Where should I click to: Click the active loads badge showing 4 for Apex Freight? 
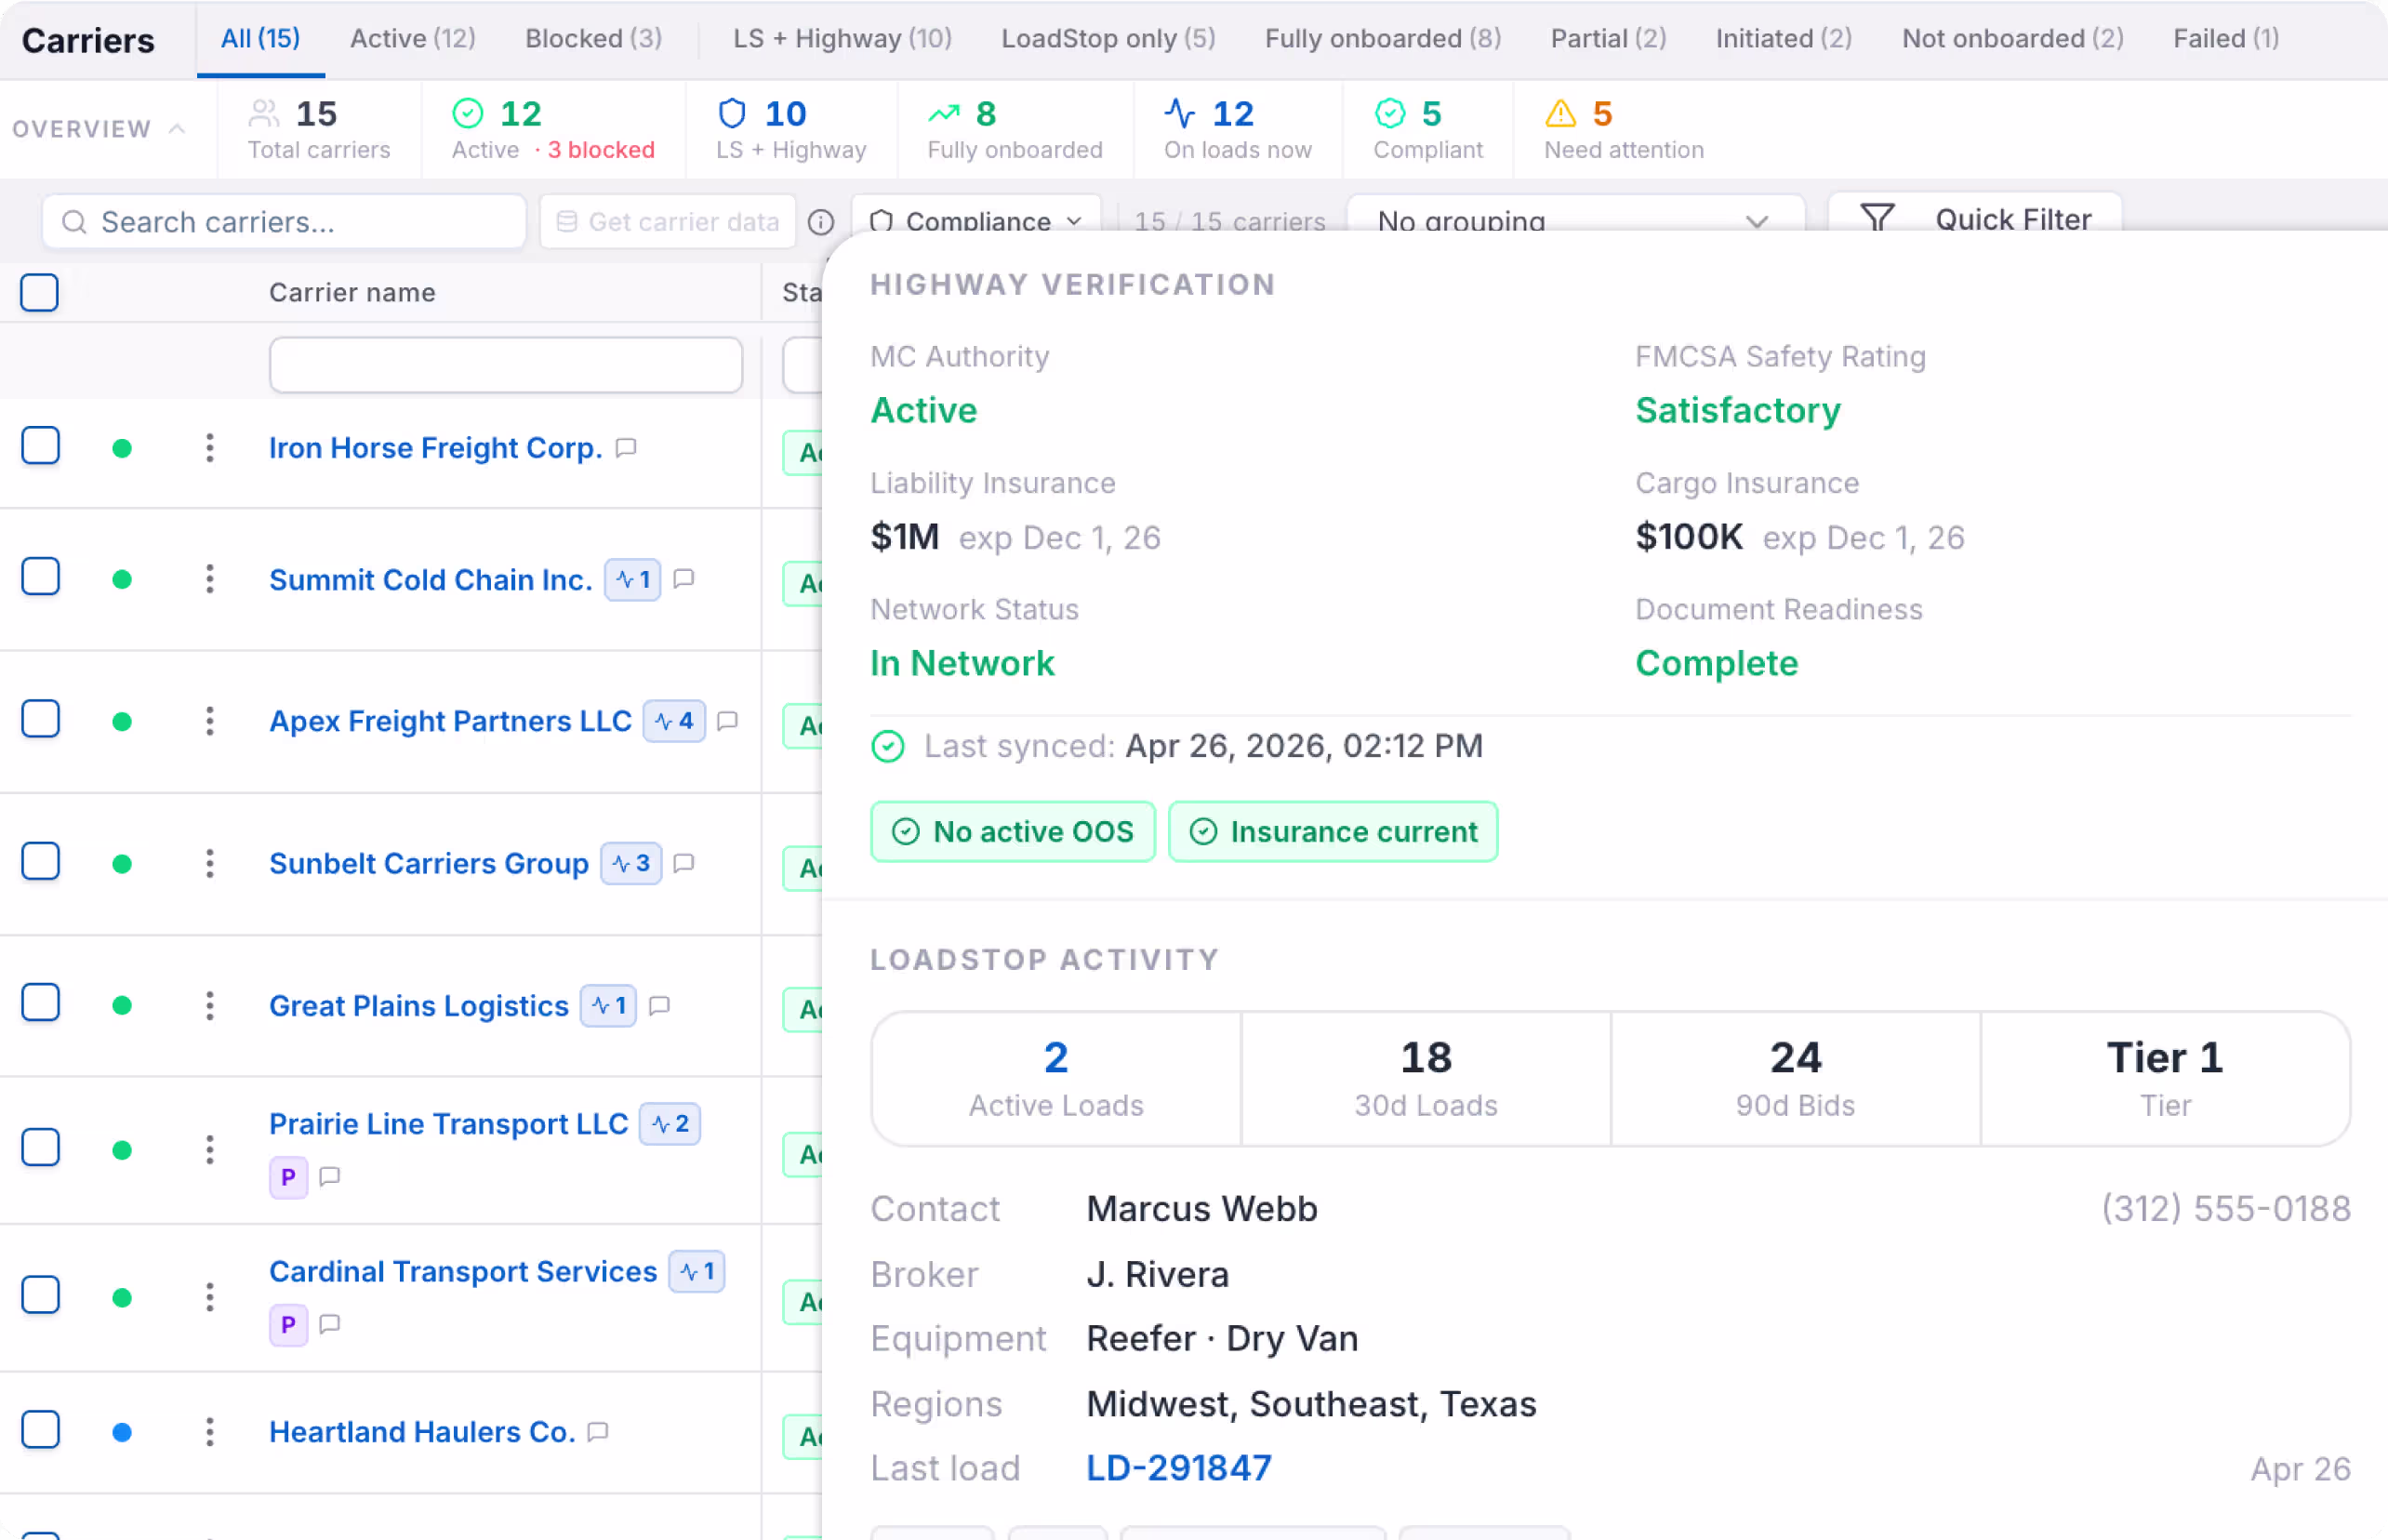674,721
